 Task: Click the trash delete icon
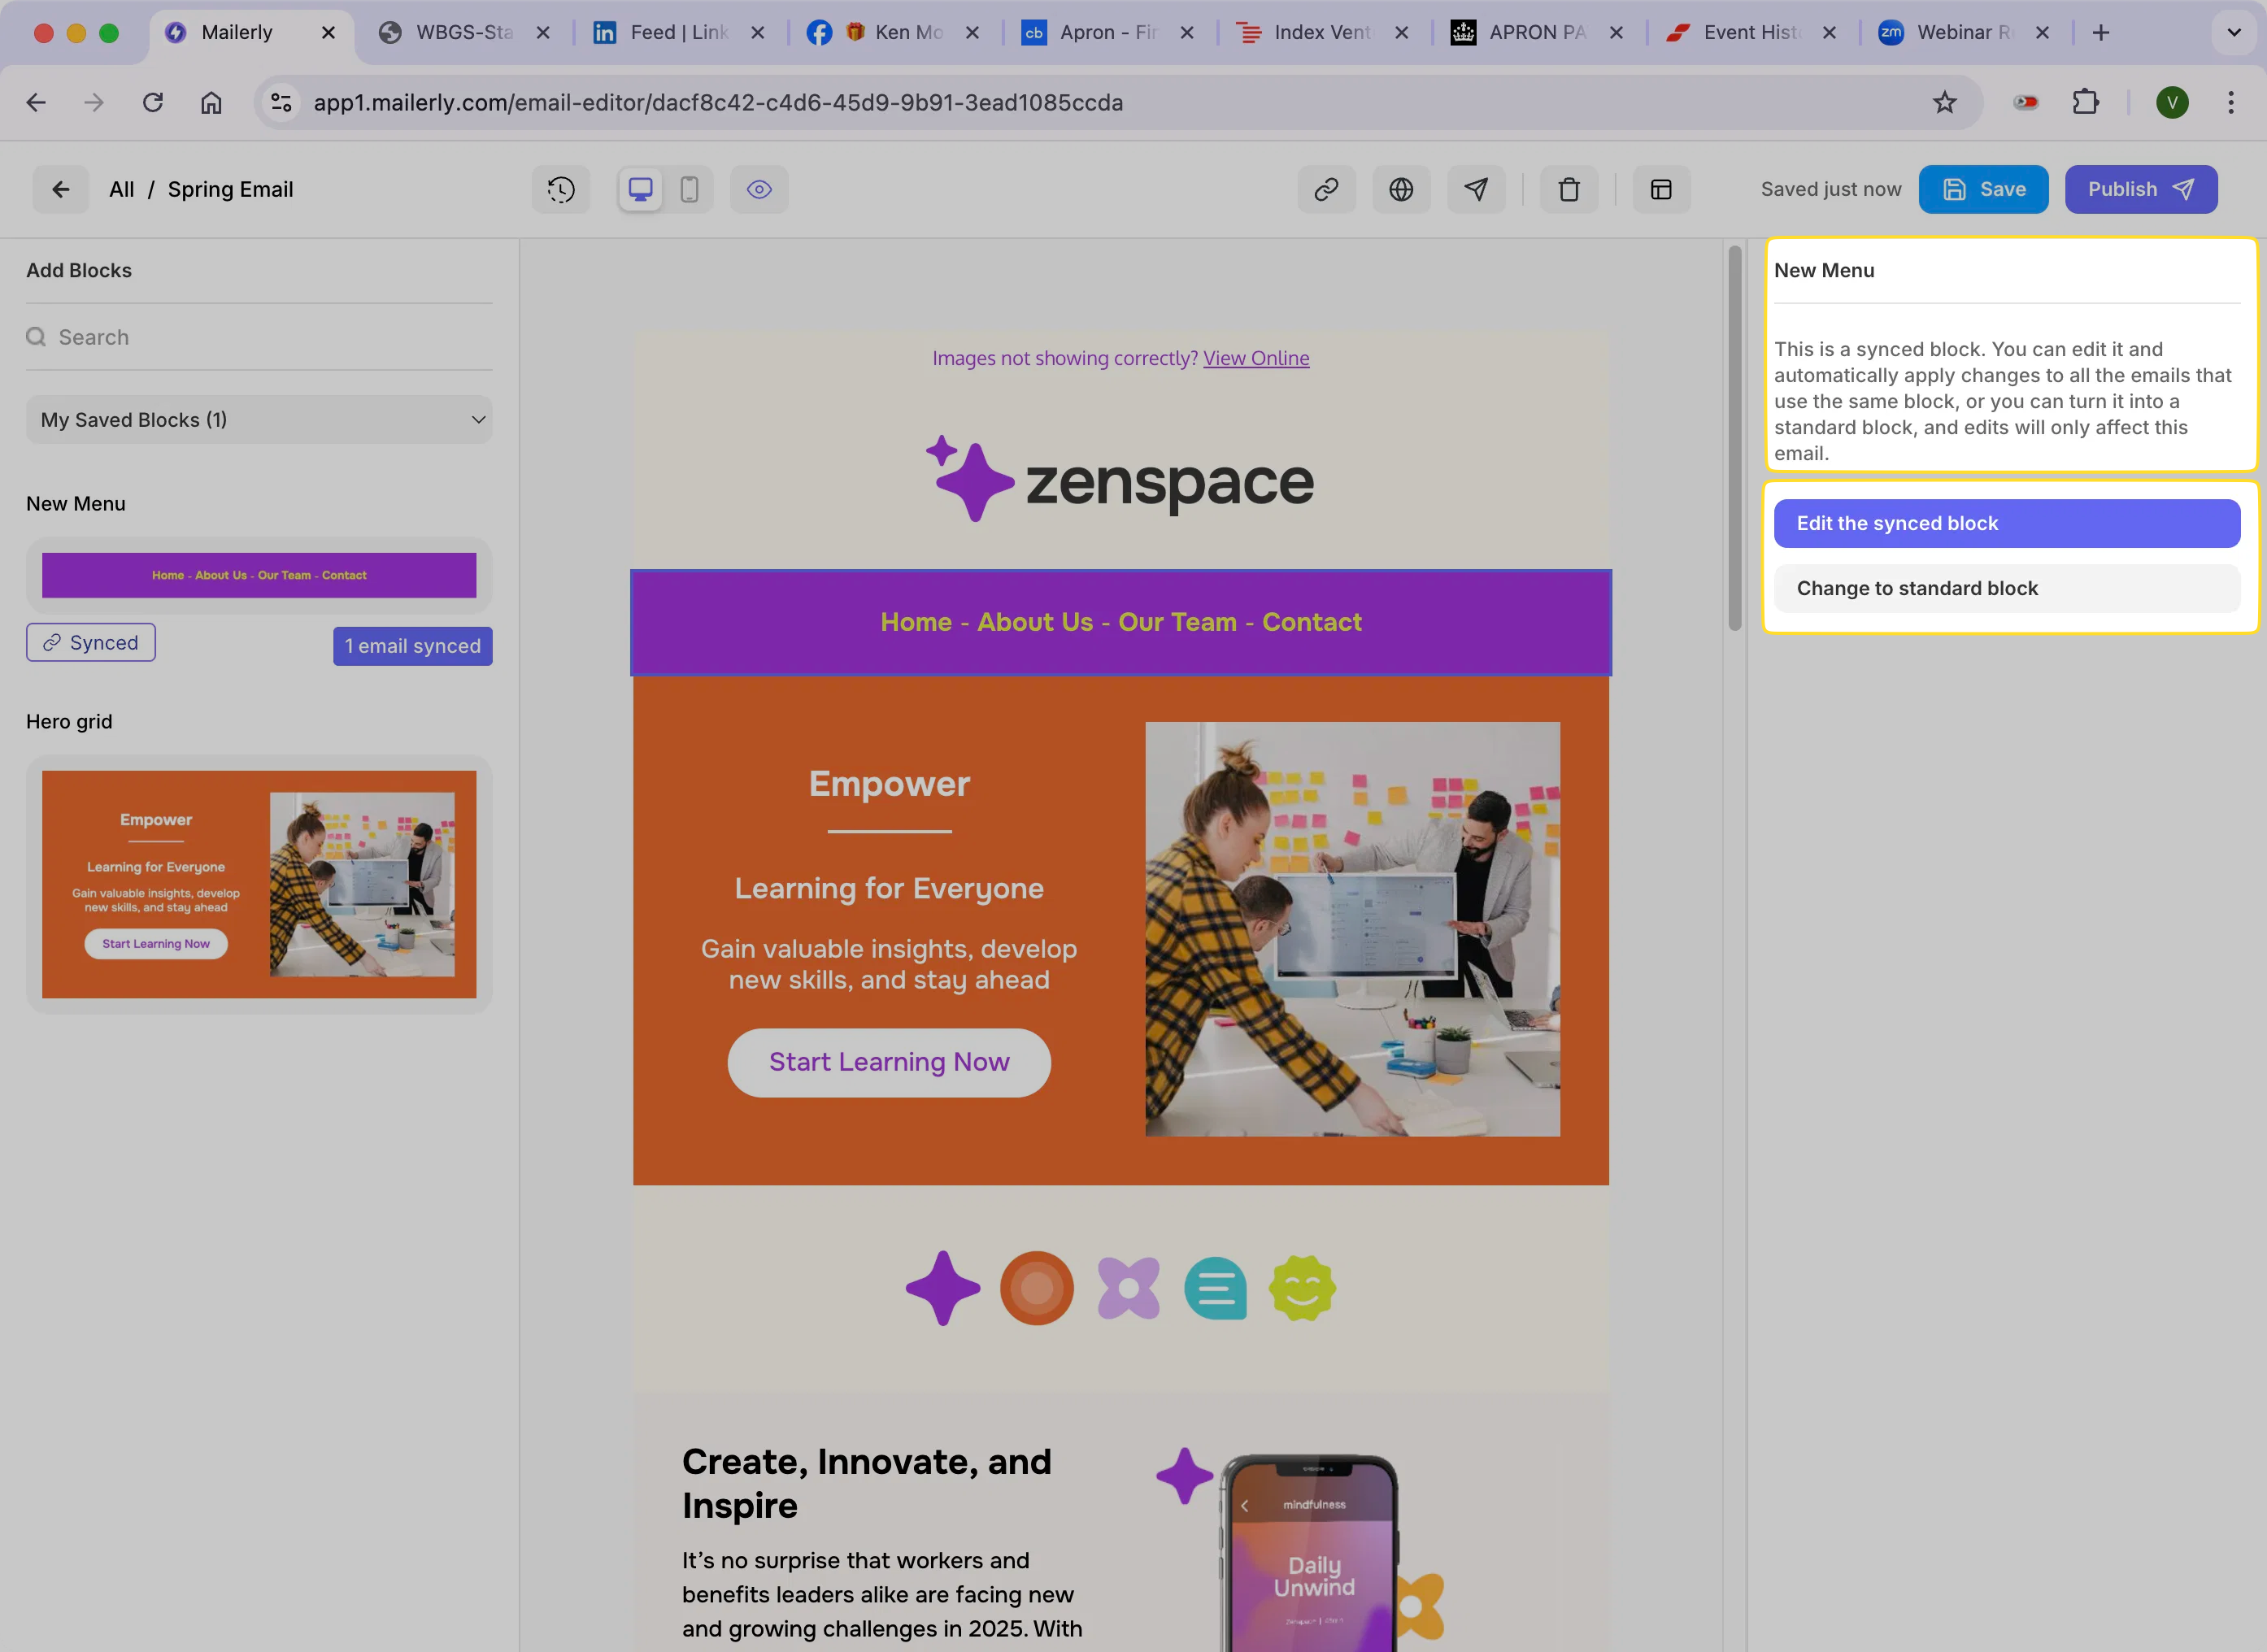[x=1568, y=189]
